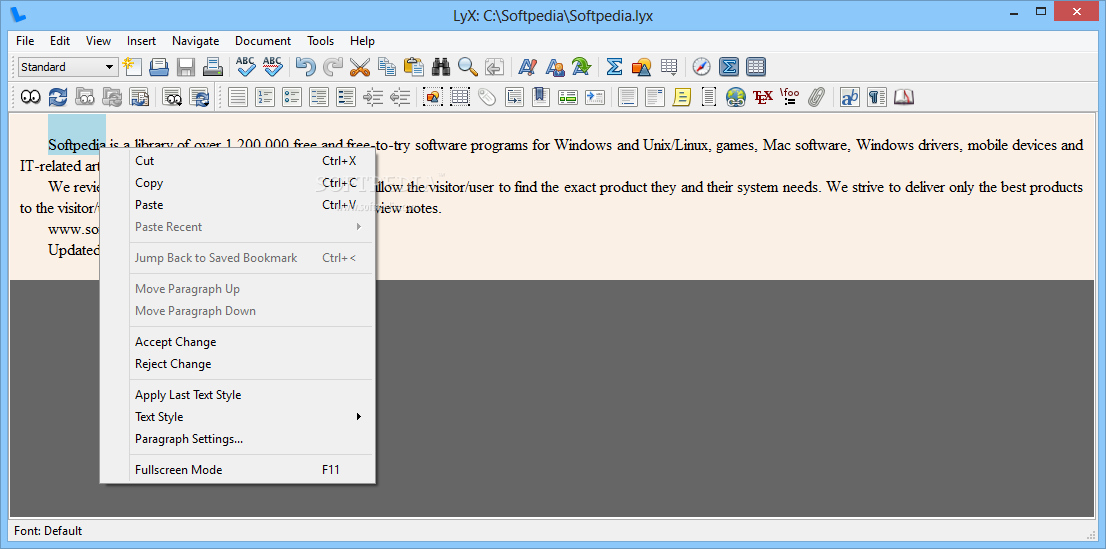Open update other formats dropdown

click(200, 97)
